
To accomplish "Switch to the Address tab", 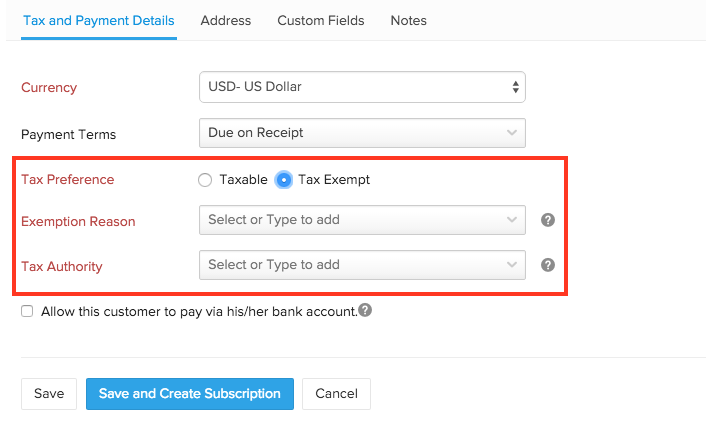I will tap(226, 20).
